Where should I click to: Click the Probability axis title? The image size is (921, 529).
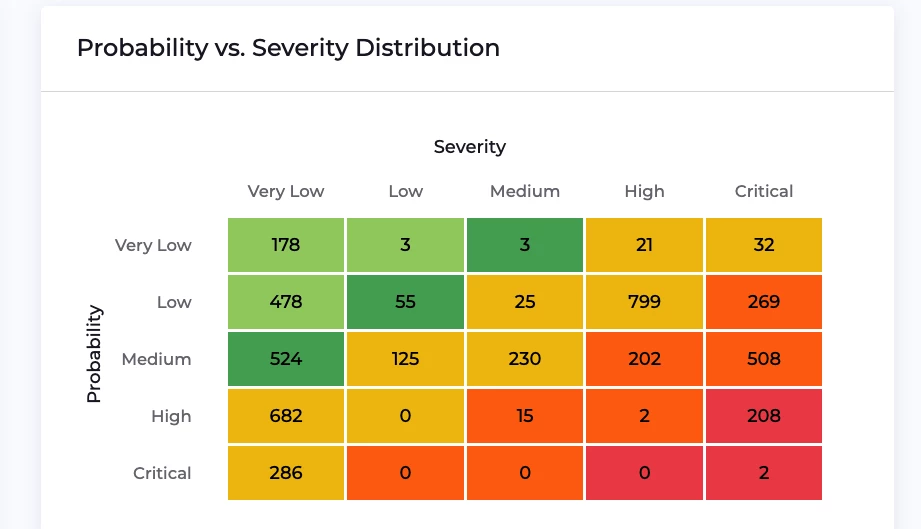tap(94, 354)
